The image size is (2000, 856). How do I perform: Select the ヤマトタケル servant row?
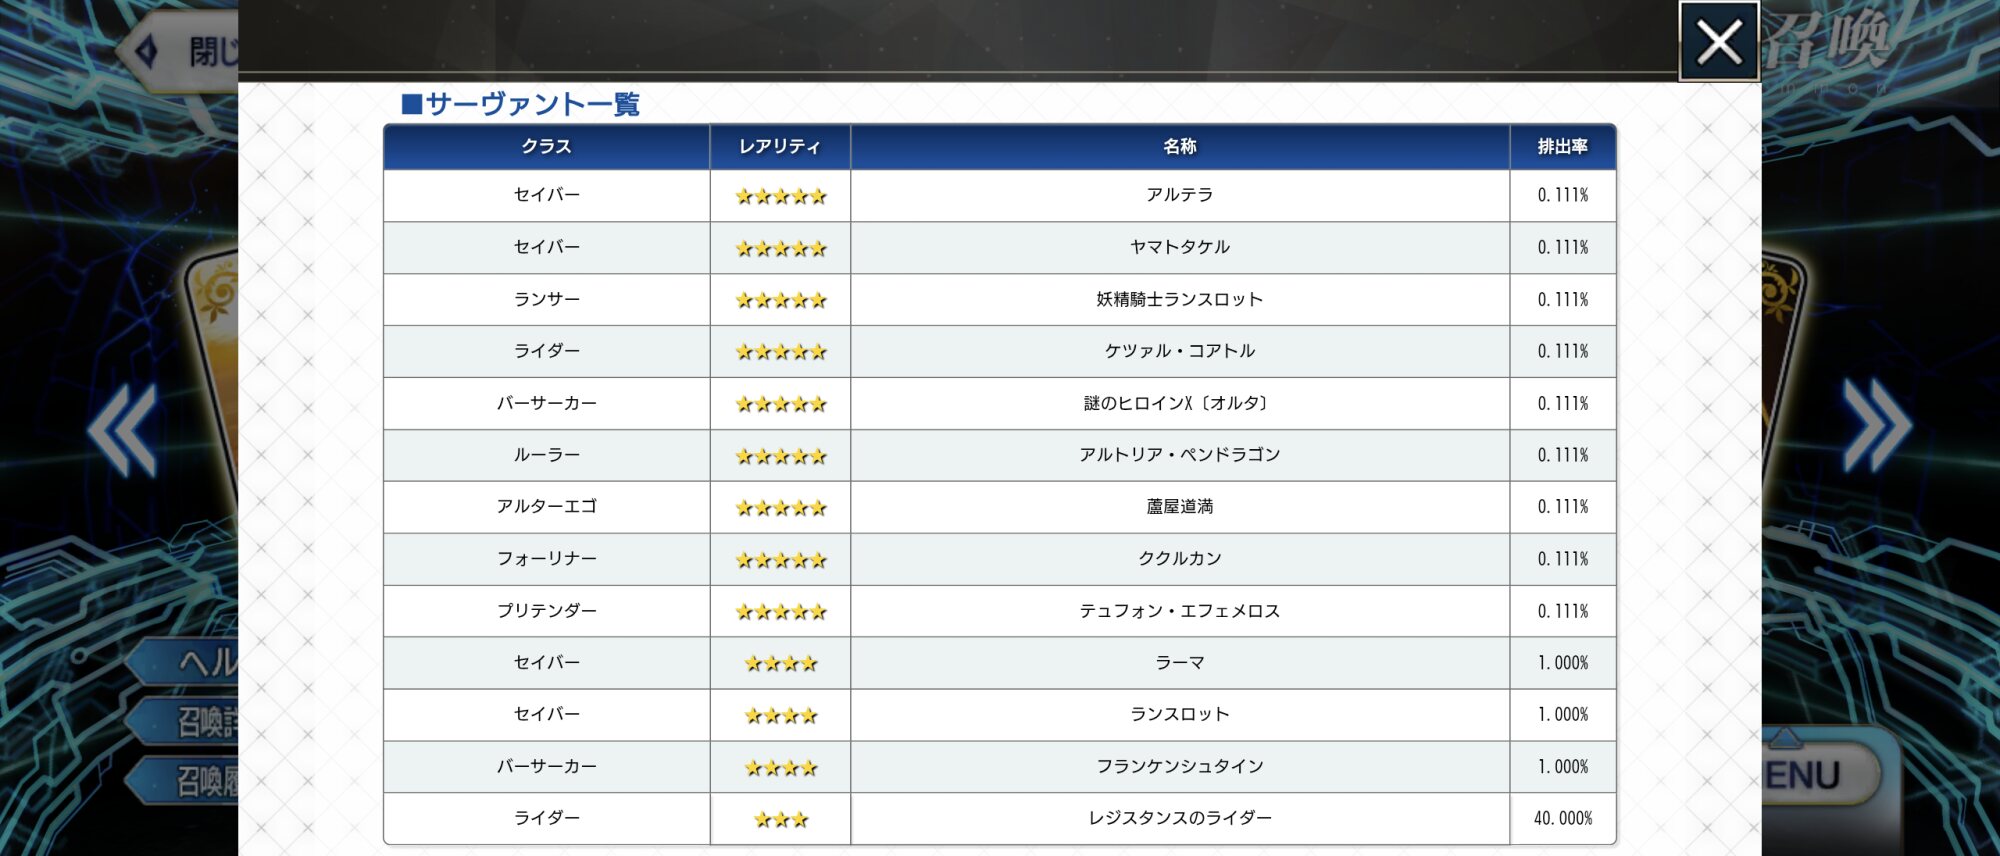(1179, 247)
